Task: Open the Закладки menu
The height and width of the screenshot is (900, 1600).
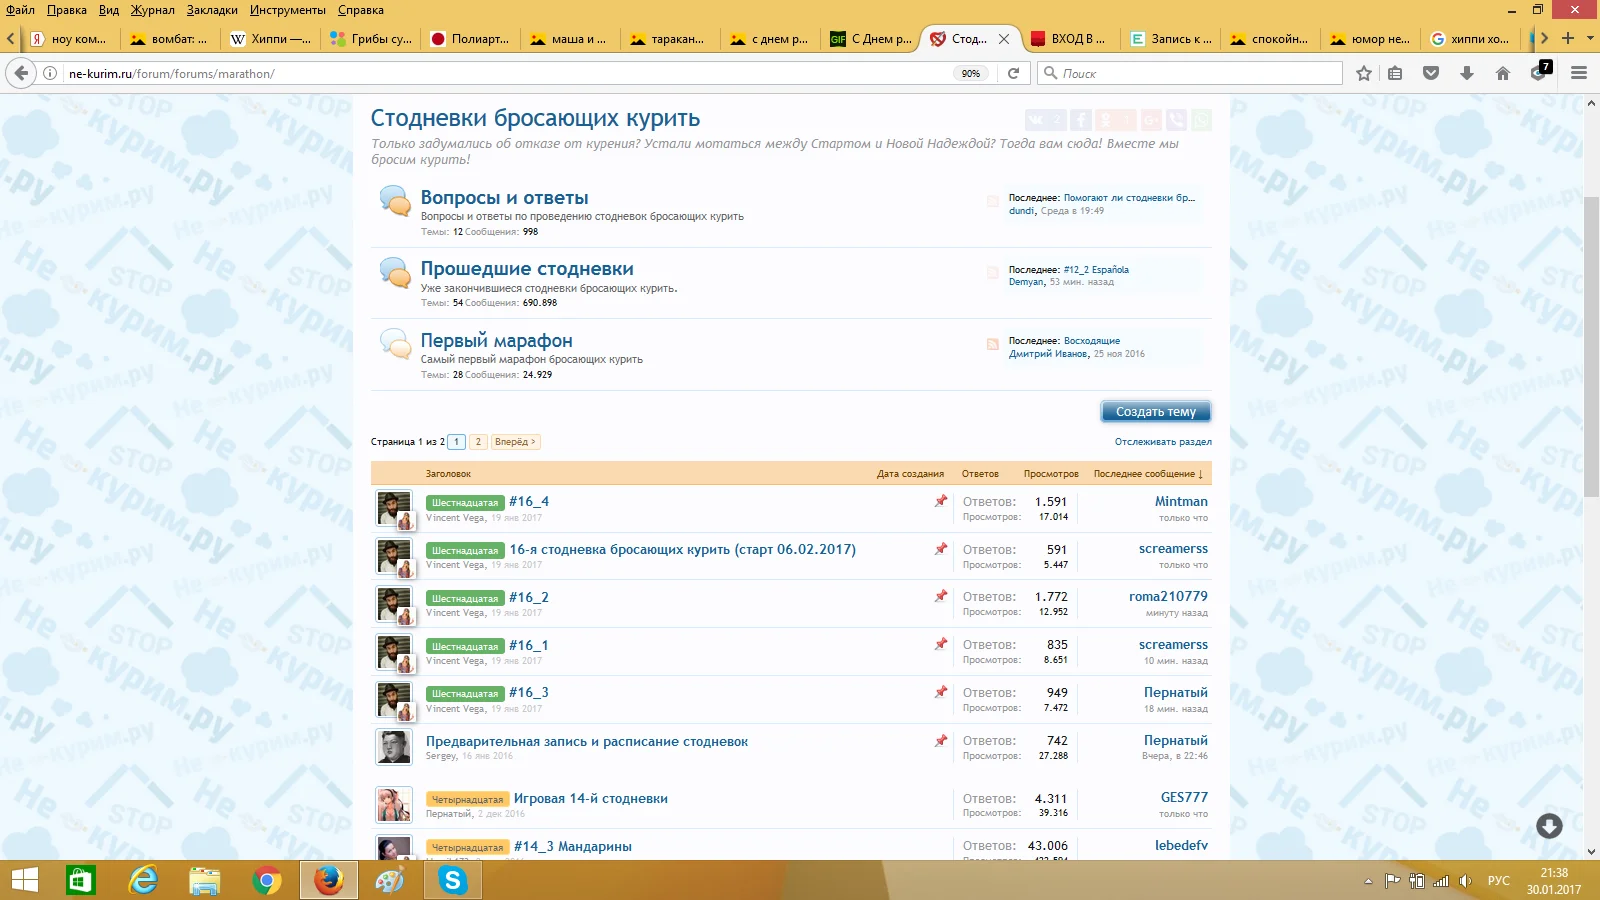Action: [212, 10]
